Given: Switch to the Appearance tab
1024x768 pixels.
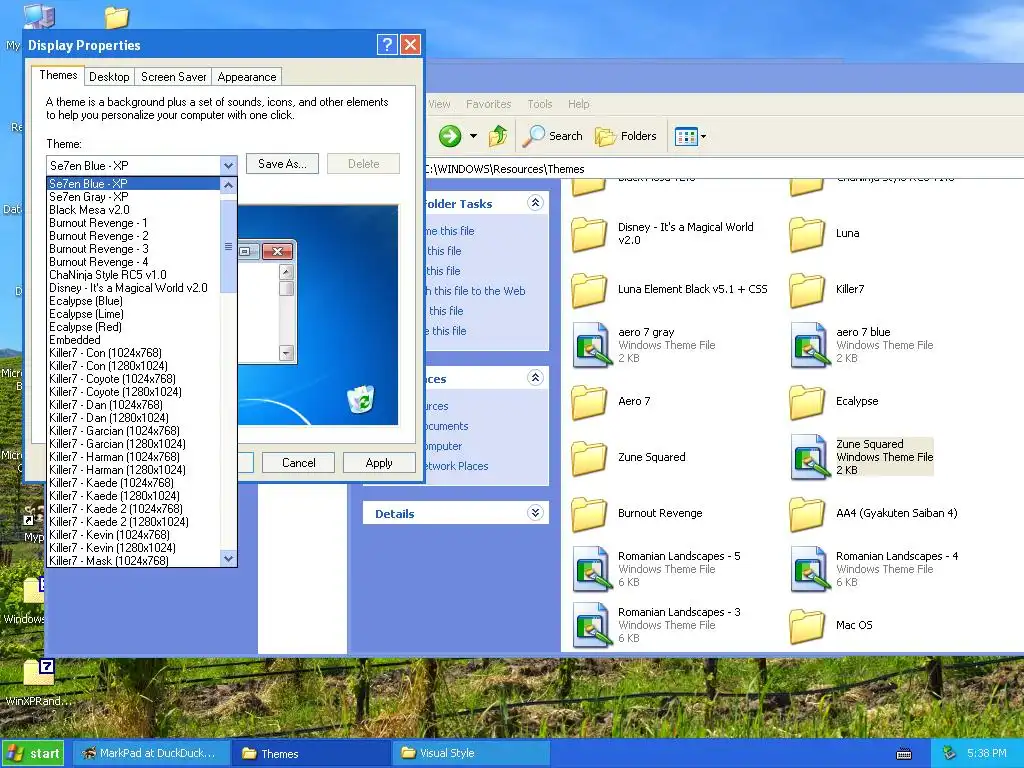Looking at the screenshot, I should [x=247, y=76].
